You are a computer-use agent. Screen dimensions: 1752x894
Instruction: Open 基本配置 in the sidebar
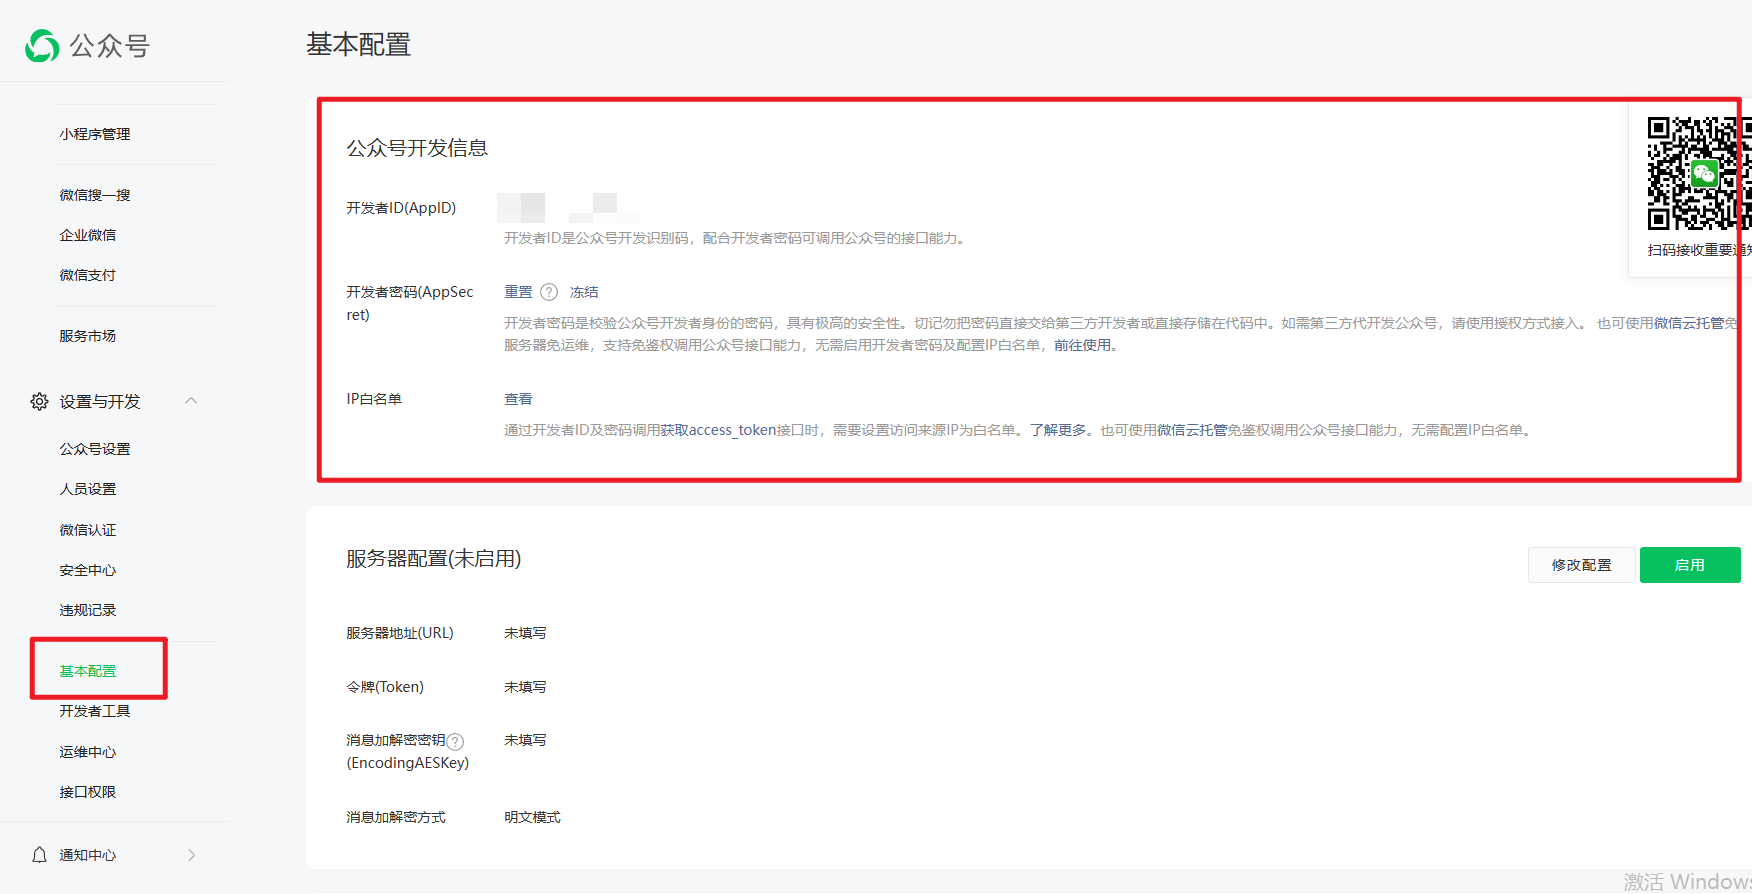point(88,671)
